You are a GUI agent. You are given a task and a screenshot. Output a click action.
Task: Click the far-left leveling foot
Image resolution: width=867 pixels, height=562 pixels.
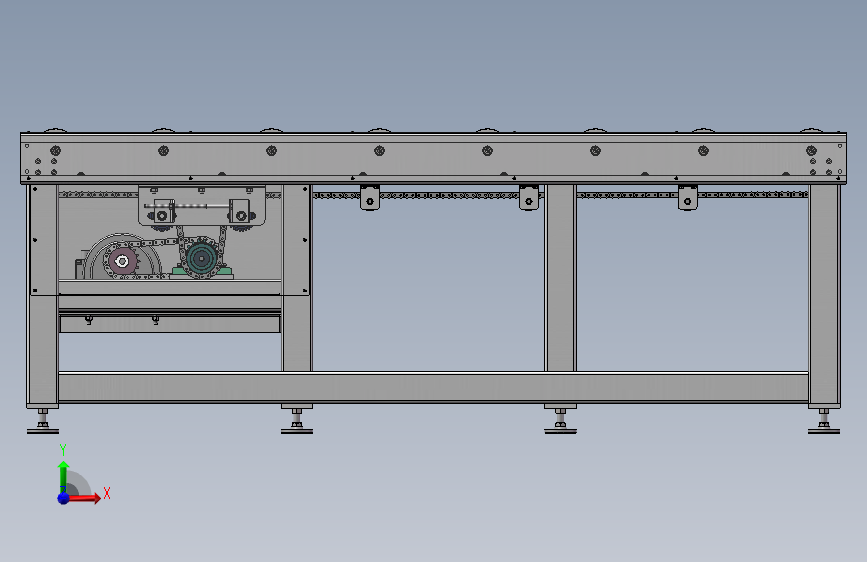click(x=43, y=422)
